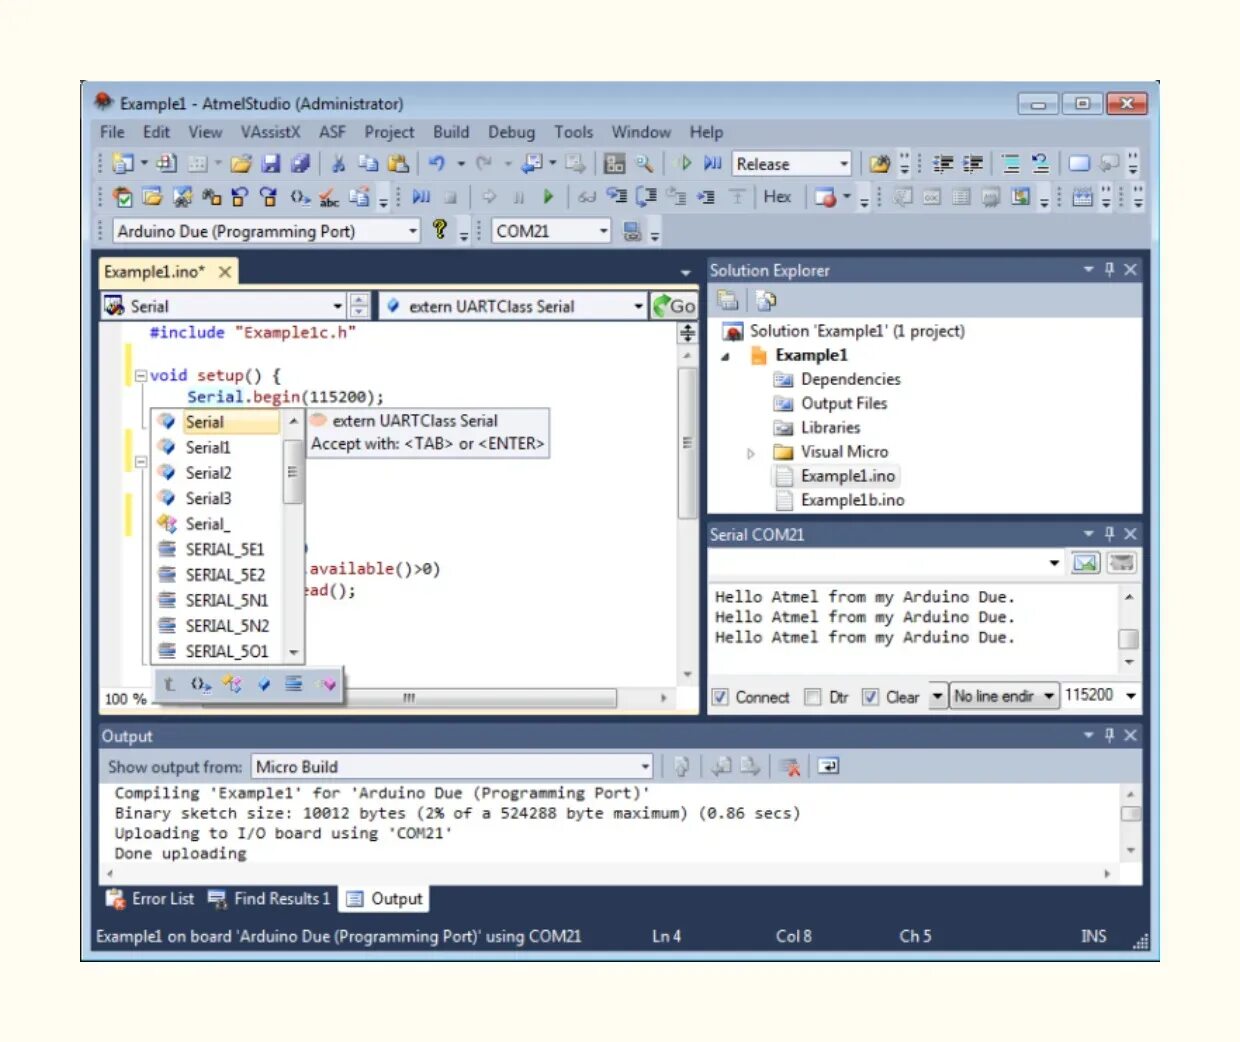
Task: Toggle the Connect checkbox
Action: pos(720,697)
